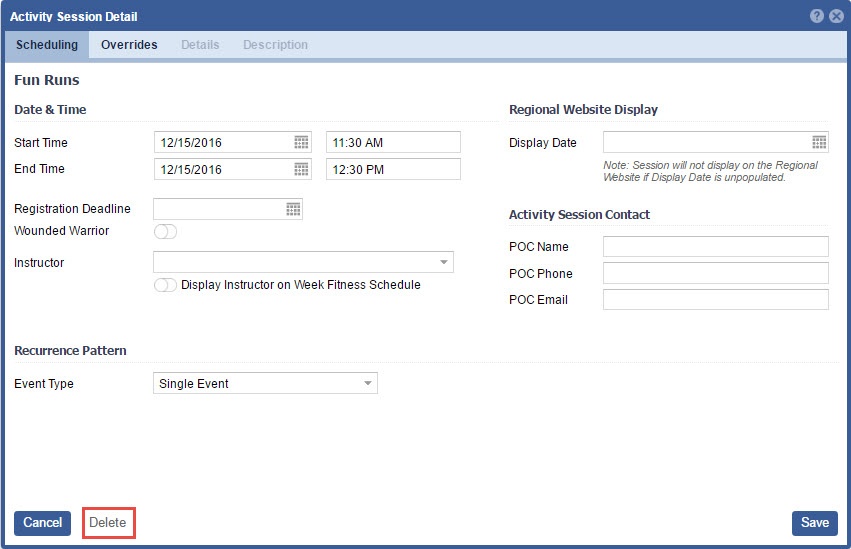Image resolution: width=851 pixels, height=549 pixels.
Task: Click the Delete button
Action: point(108,523)
